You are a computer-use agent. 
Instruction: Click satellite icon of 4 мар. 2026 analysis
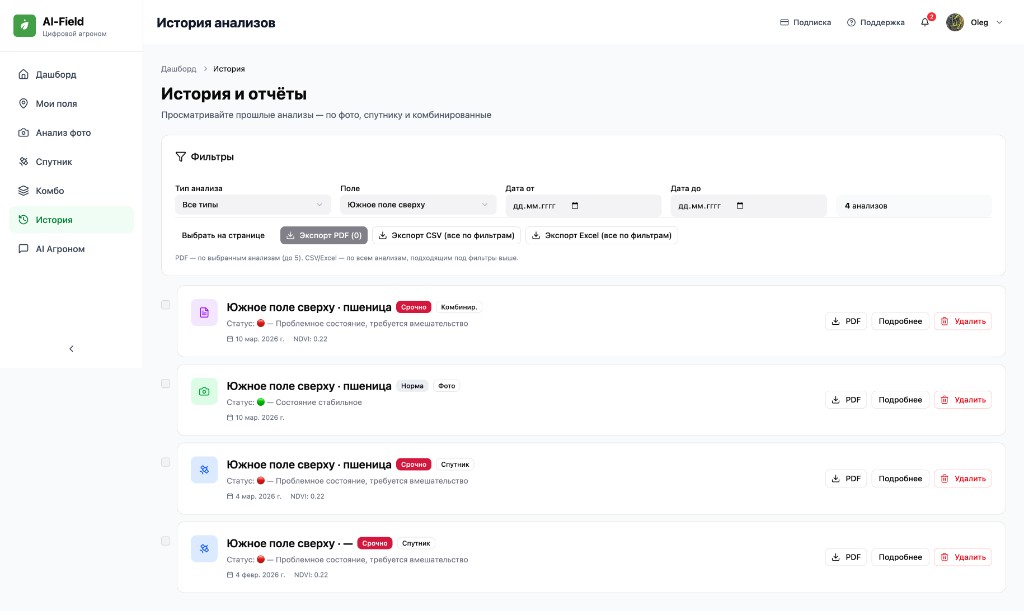pyautogui.click(x=204, y=470)
